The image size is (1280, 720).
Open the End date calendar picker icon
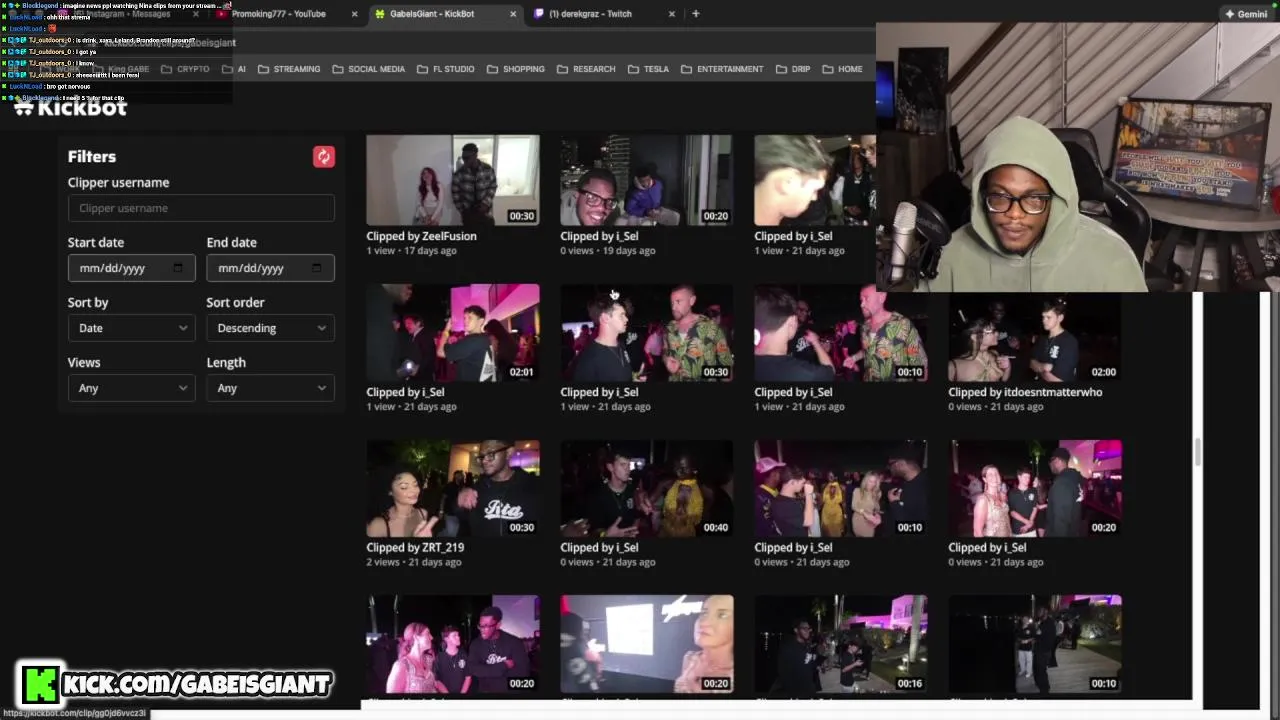click(x=317, y=268)
